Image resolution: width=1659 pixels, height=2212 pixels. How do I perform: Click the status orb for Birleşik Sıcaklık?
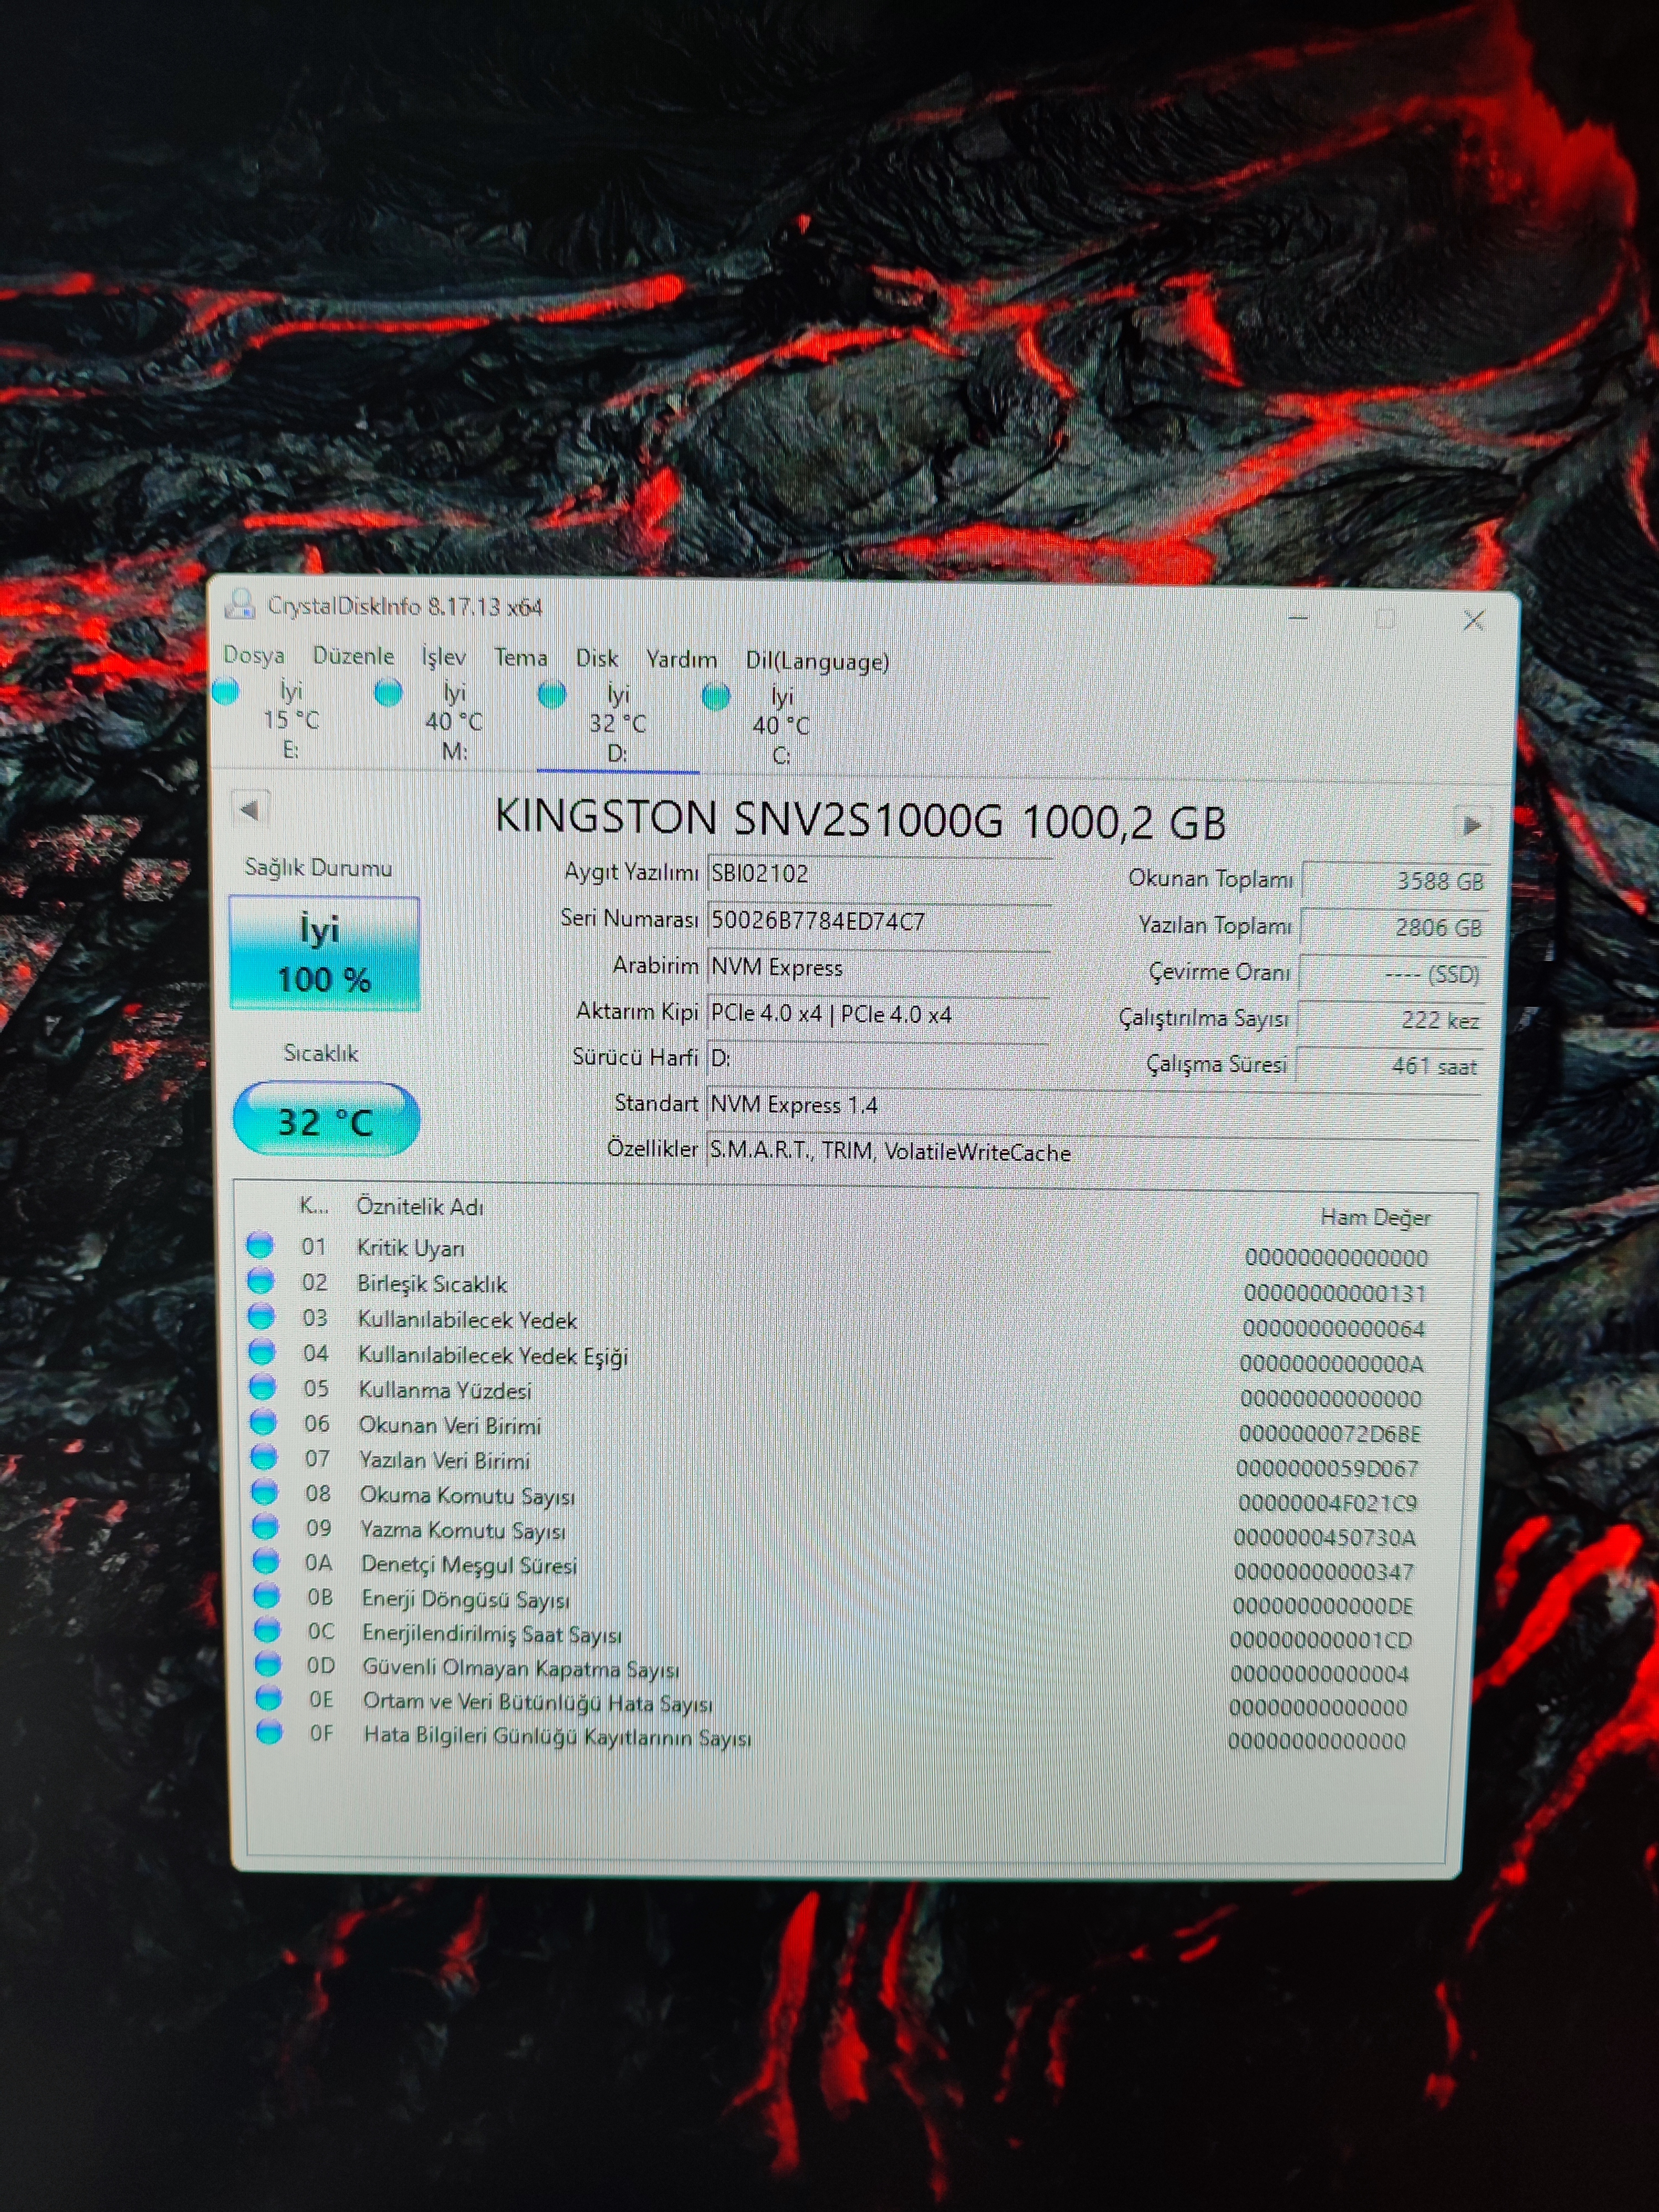[261, 1281]
